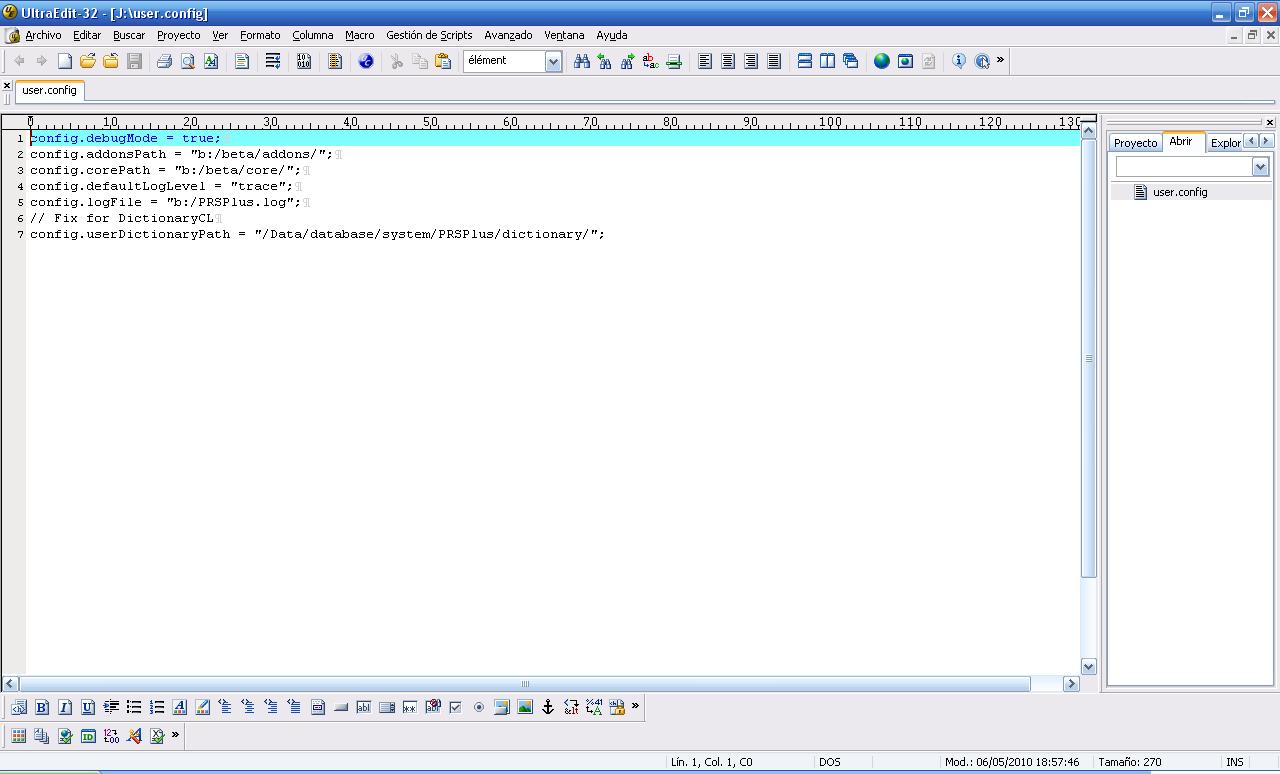Insert HTML image icon

click(x=525, y=707)
